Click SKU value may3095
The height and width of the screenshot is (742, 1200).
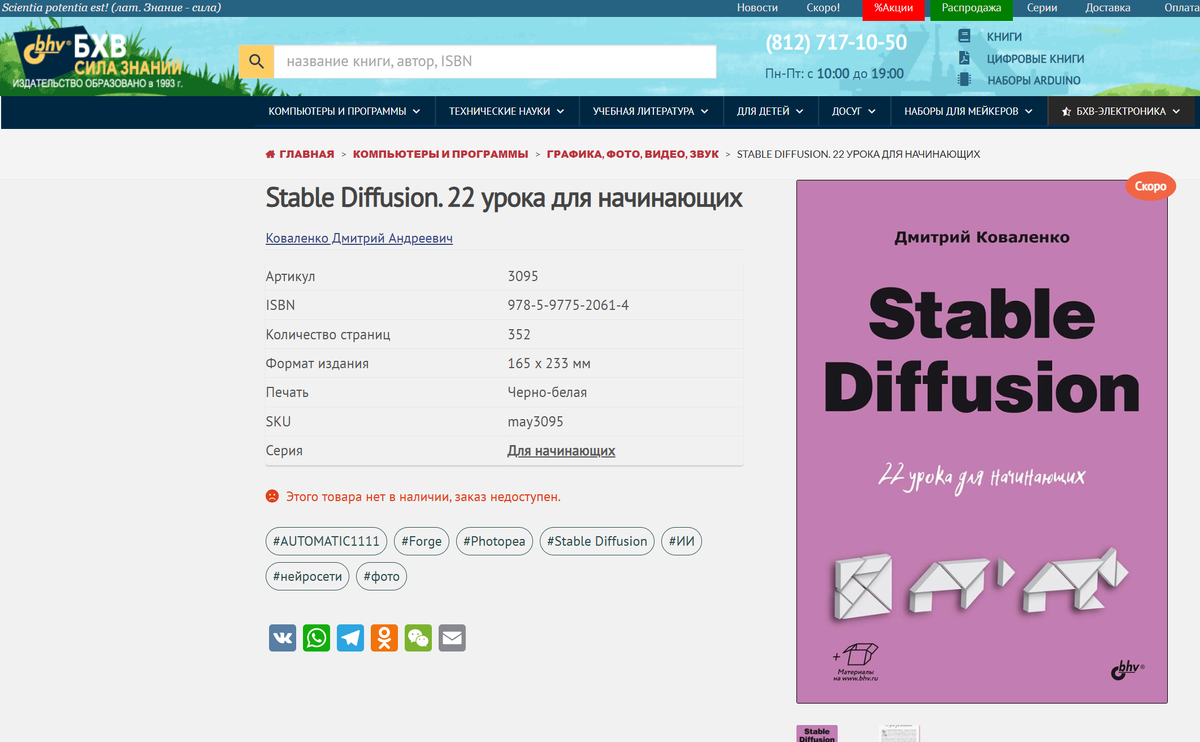(536, 422)
